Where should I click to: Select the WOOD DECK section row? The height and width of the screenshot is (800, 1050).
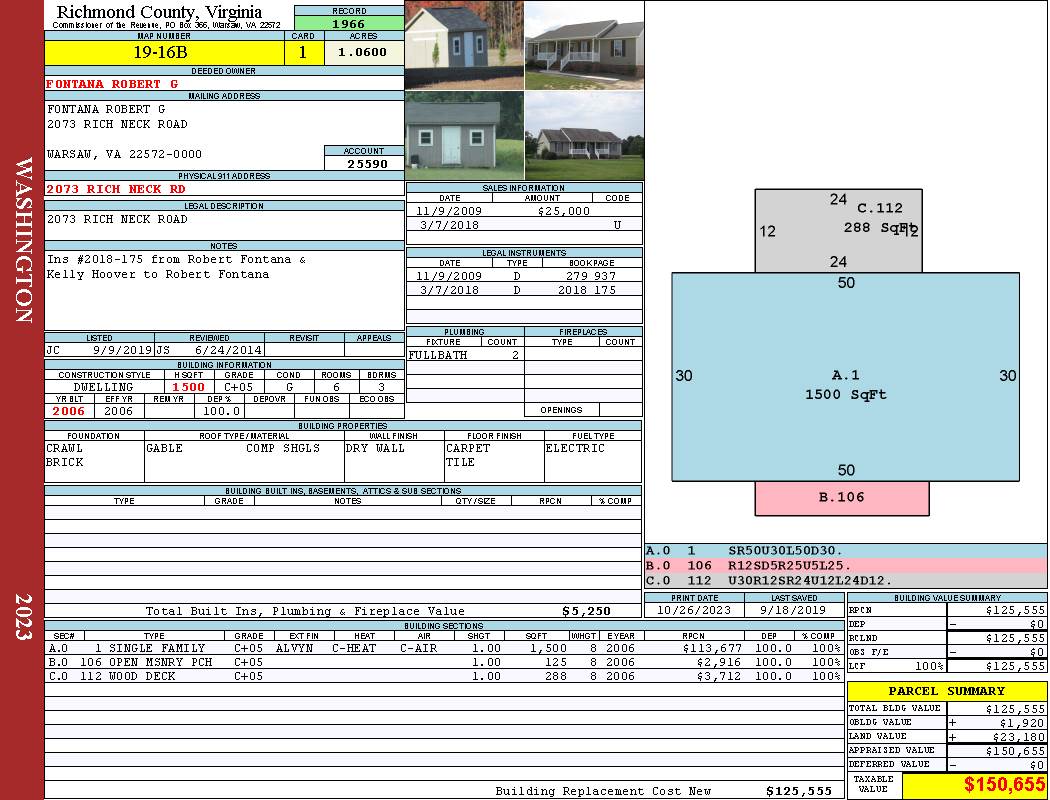[x=444, y=676]
